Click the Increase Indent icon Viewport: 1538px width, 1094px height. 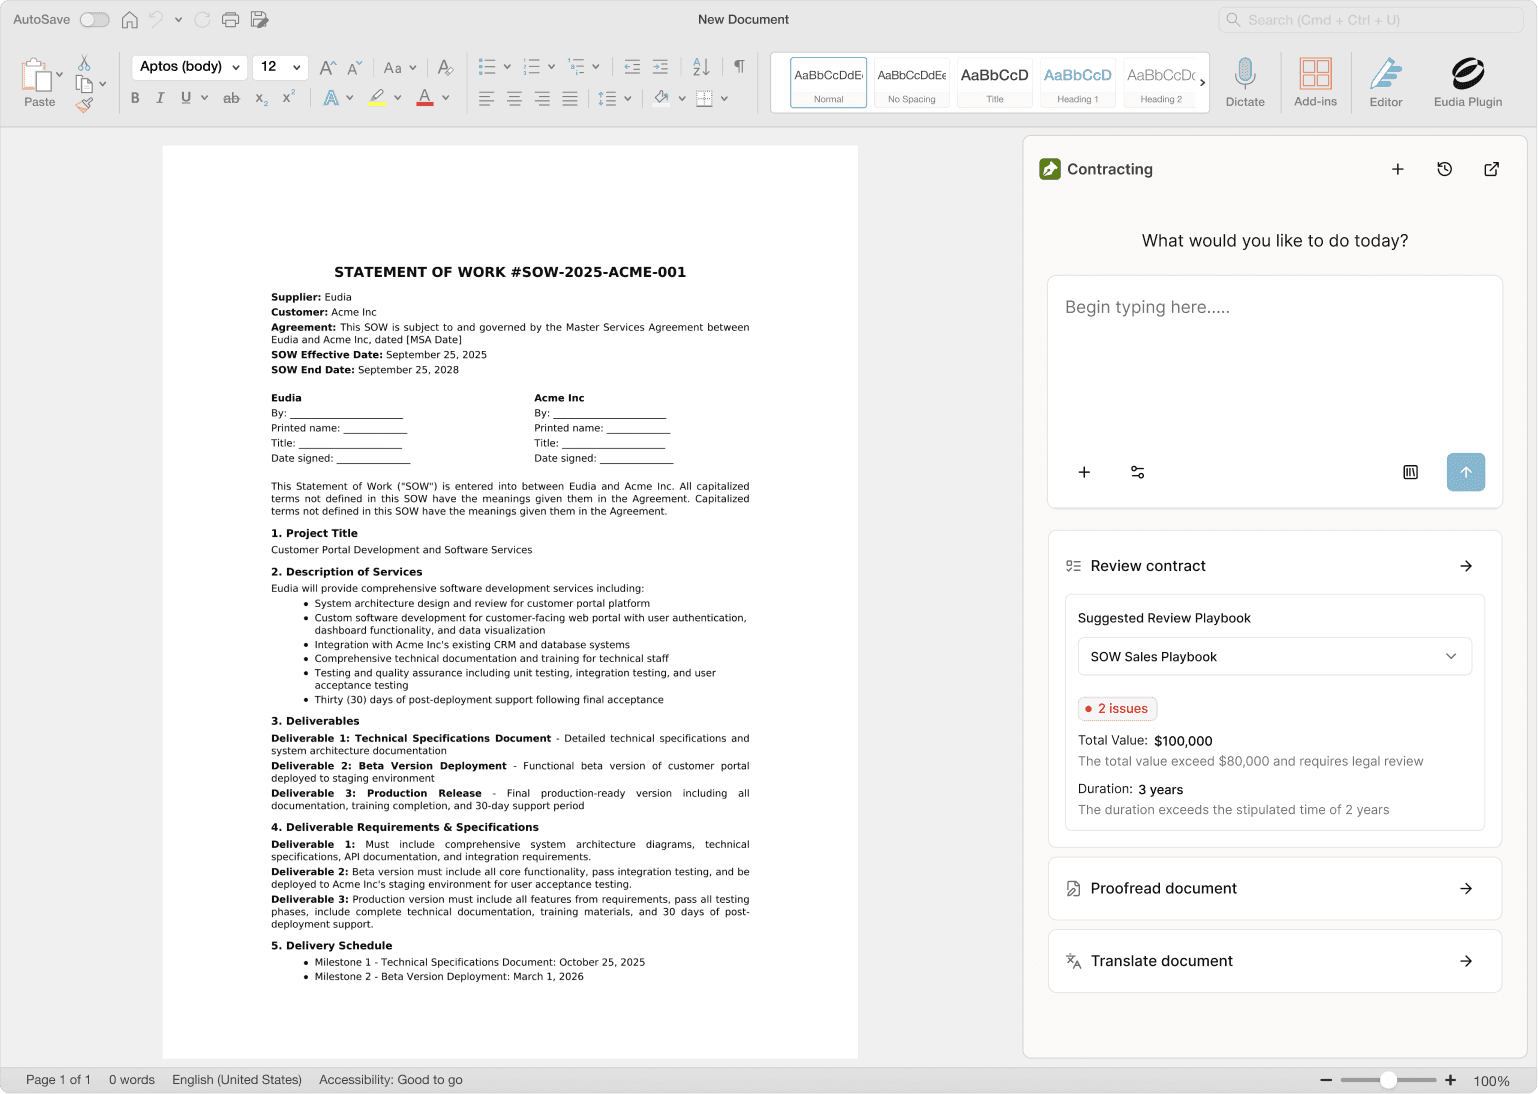[660, 67]
